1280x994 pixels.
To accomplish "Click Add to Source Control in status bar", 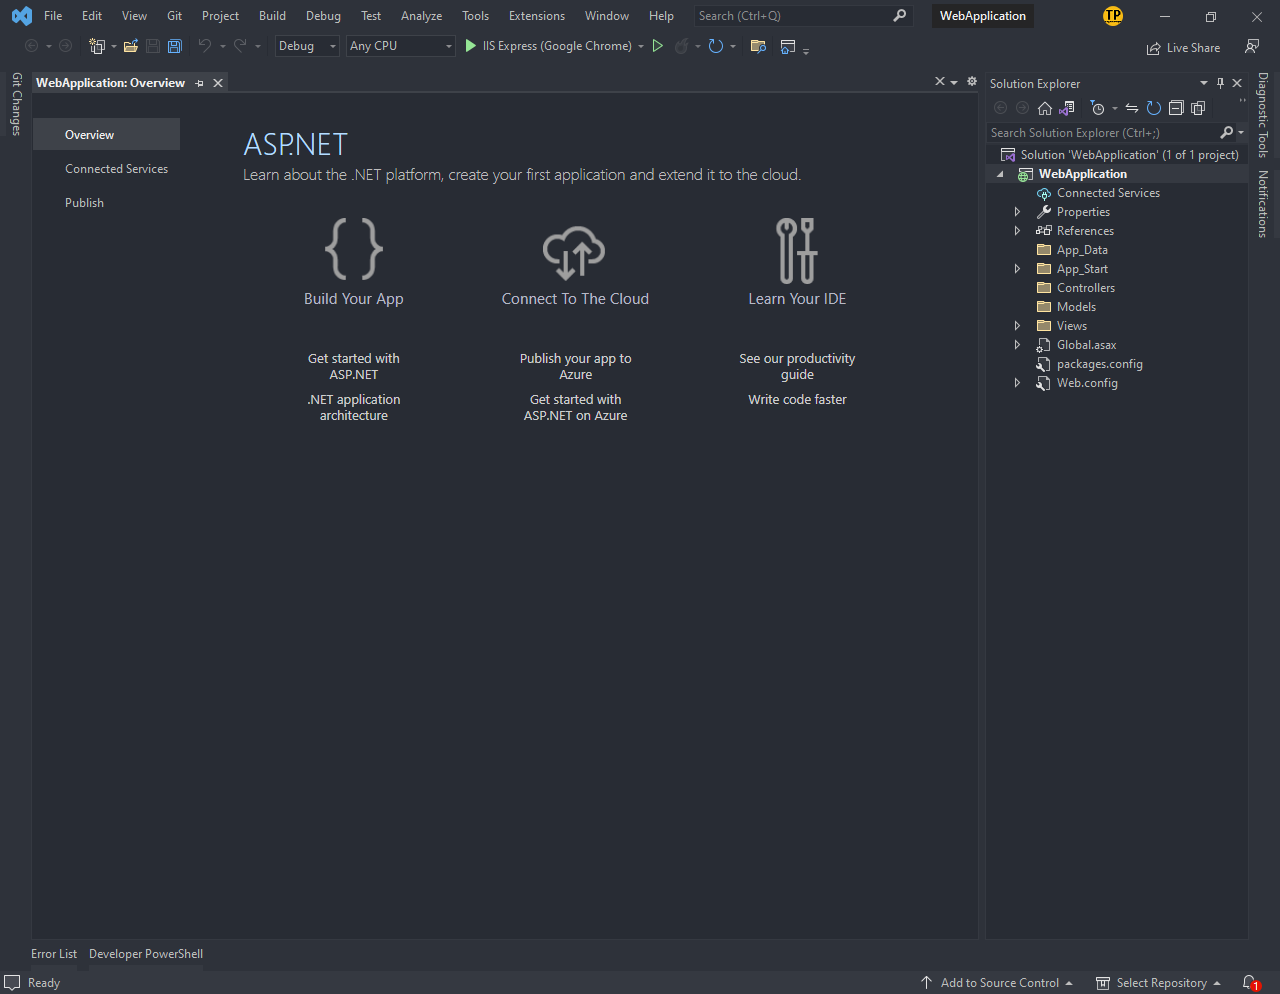I will (x=996, y=983).
